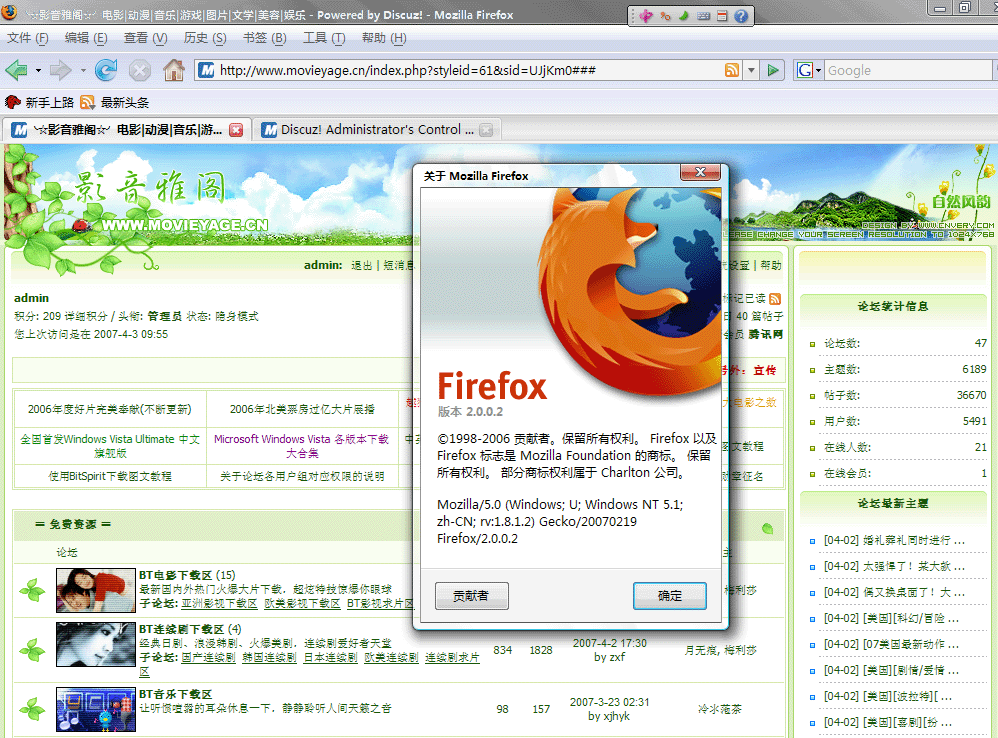This screenshot has height=738, width=998.
Task: Click the Back navigation arrow
Action: [16, 69]
